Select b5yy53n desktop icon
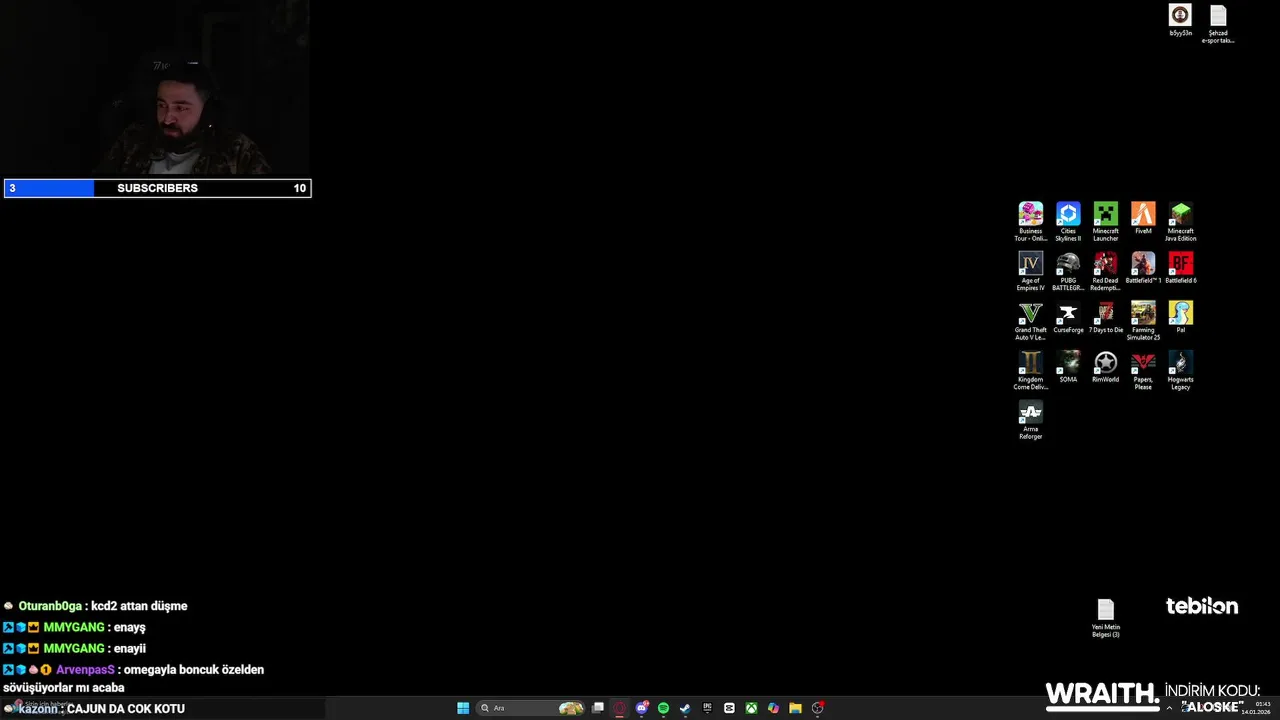1280x720 pixels. (x=1180, y=20)
